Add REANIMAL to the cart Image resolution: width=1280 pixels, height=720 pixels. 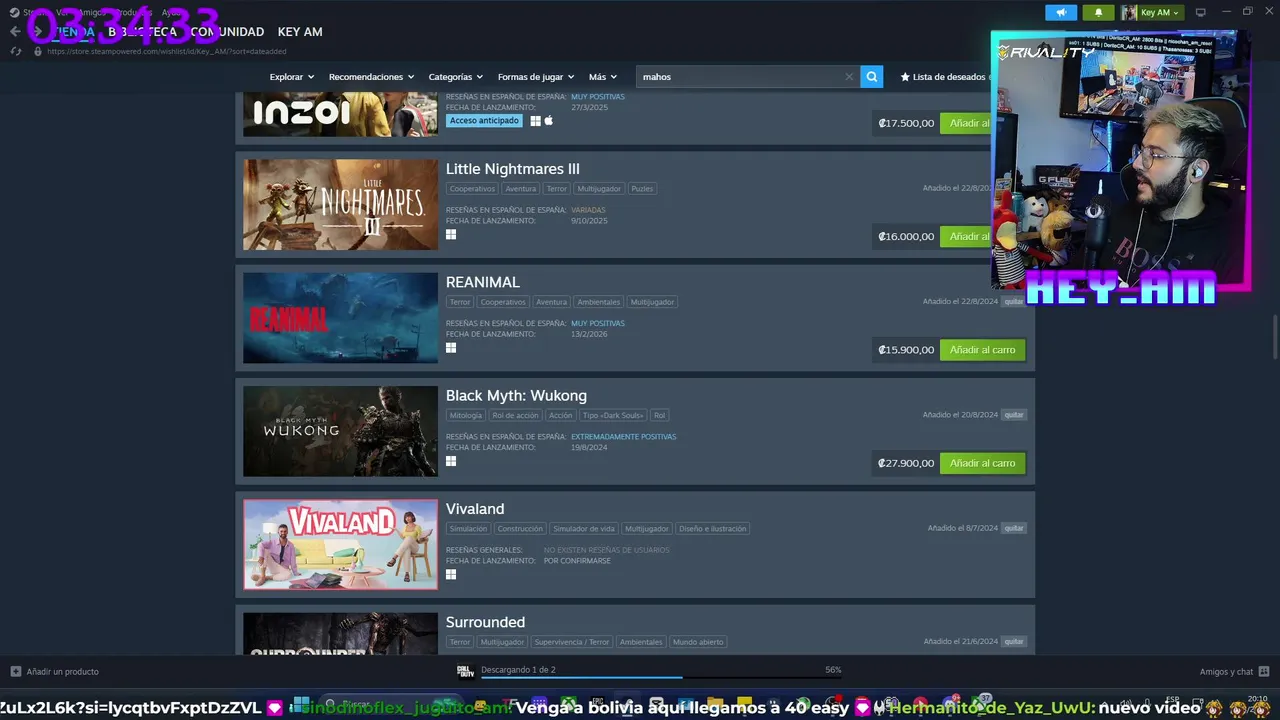click(982, 350)
